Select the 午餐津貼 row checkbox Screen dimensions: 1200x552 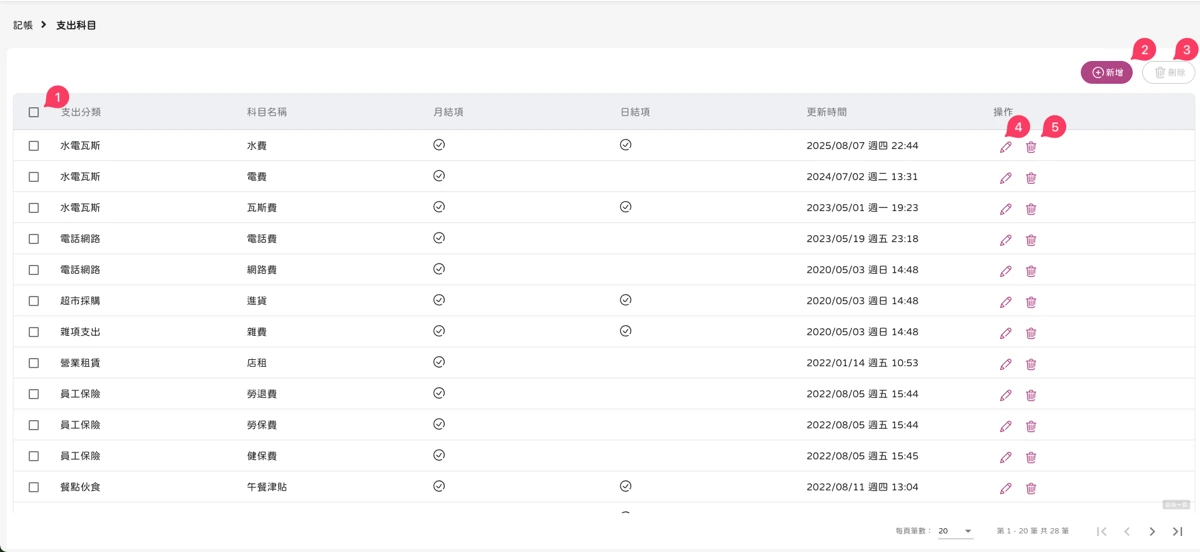coord(34,487)
